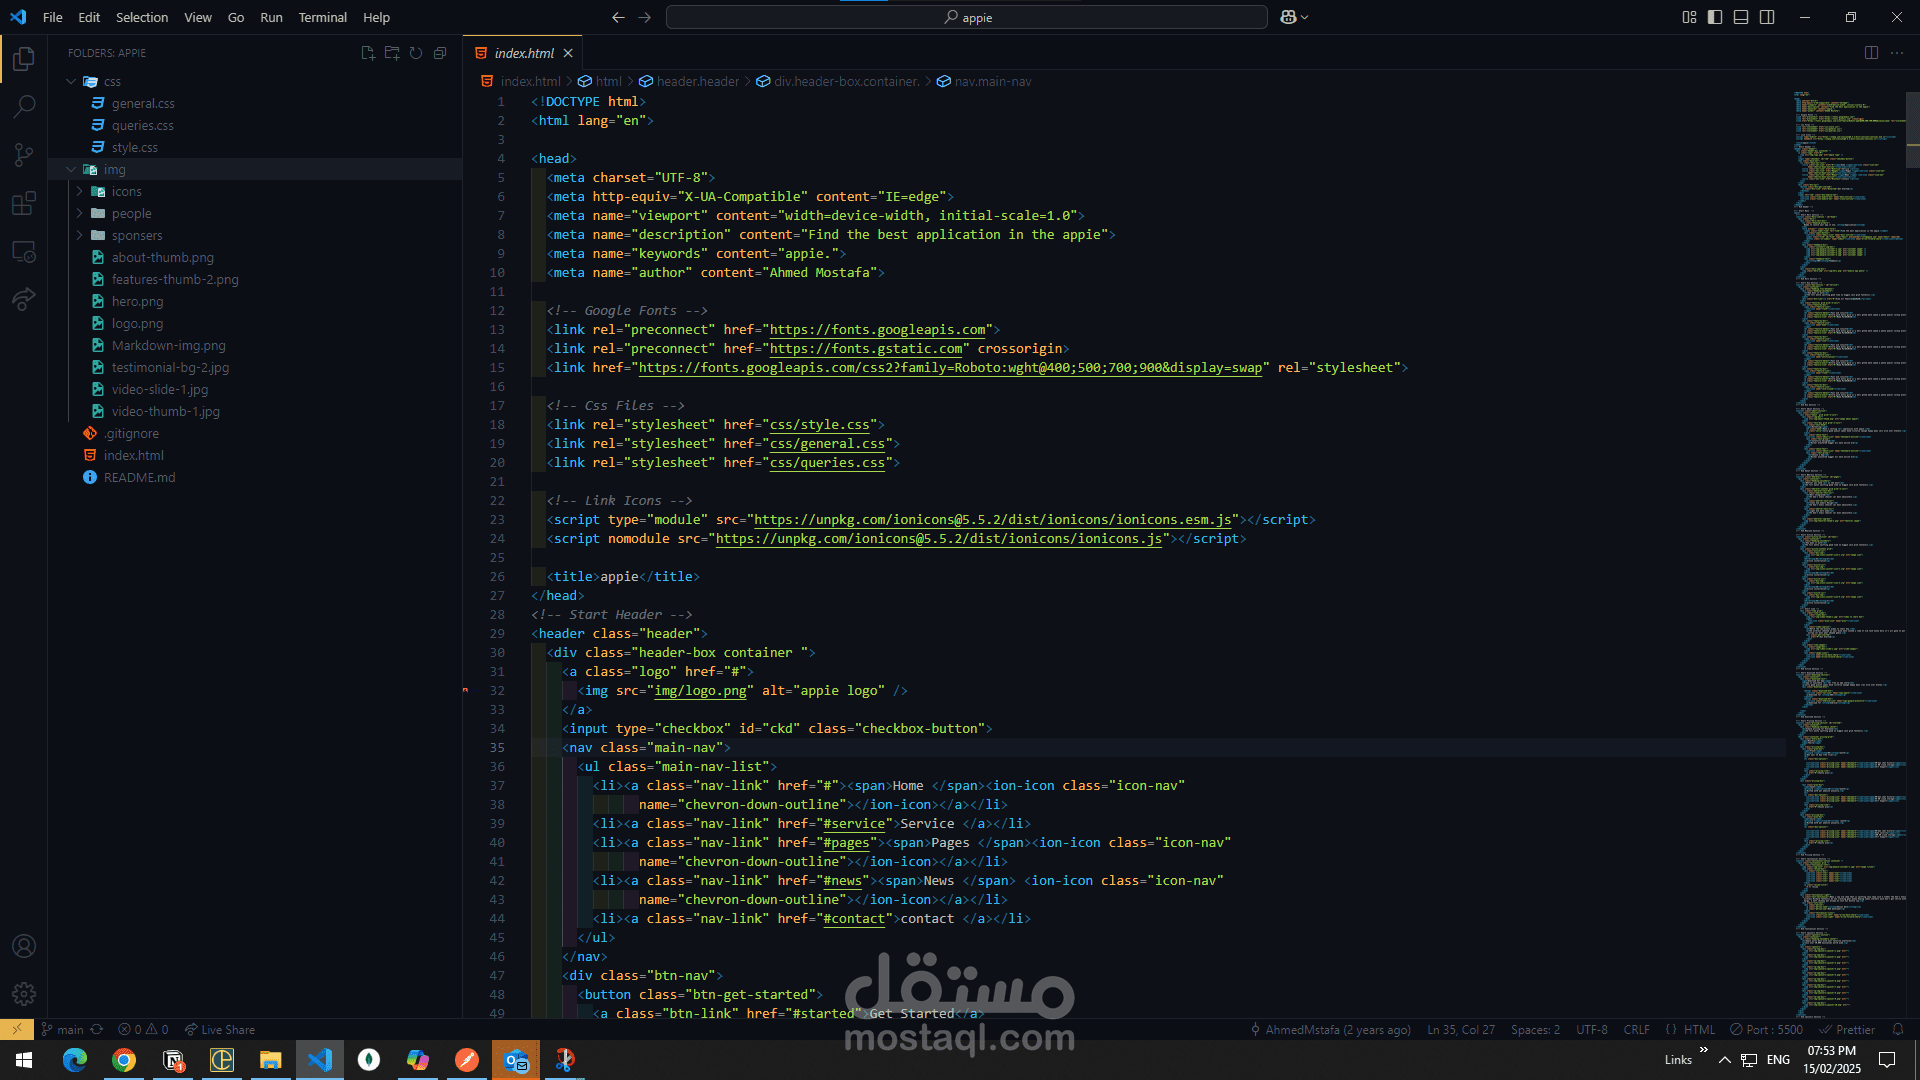Click Refresh Explorer icon
The height and width of the screenshot is (1080, 1920).
click(416, 53)
